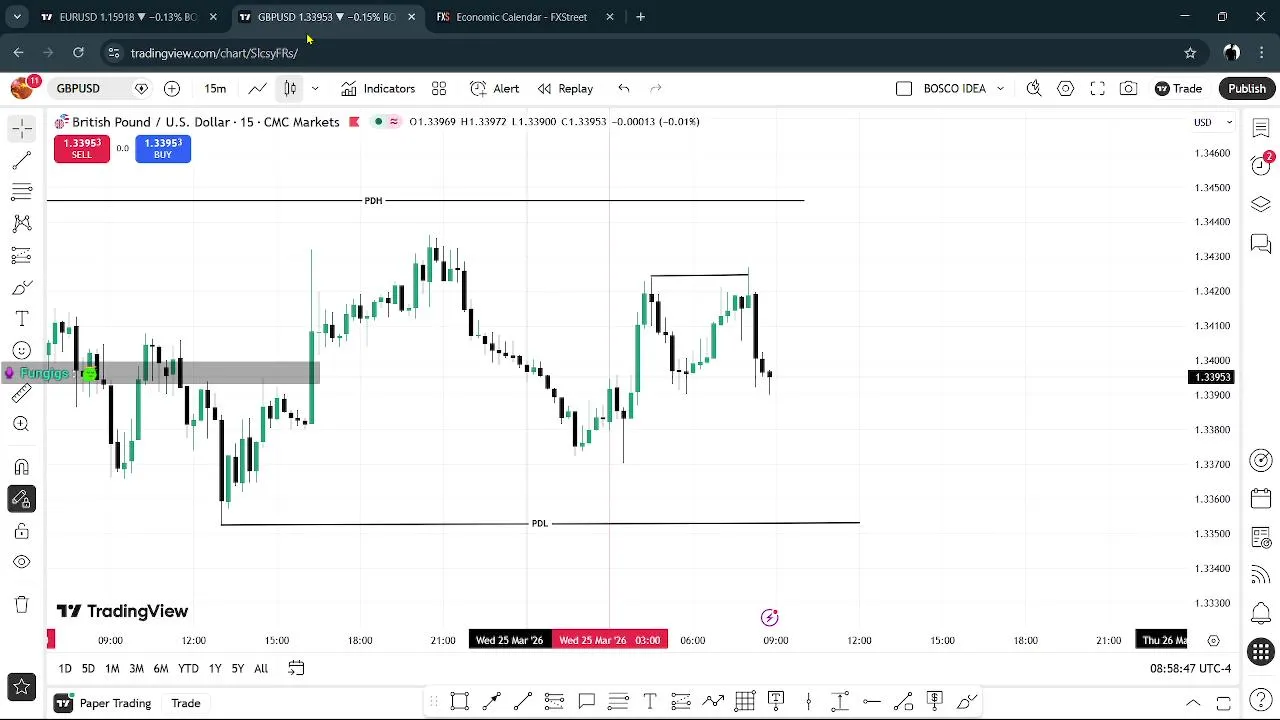This screenshot has height=720, width=1280.
Task: Open quick search magnifier icon
Action: pyautogui.click(x=1034, y=88)
